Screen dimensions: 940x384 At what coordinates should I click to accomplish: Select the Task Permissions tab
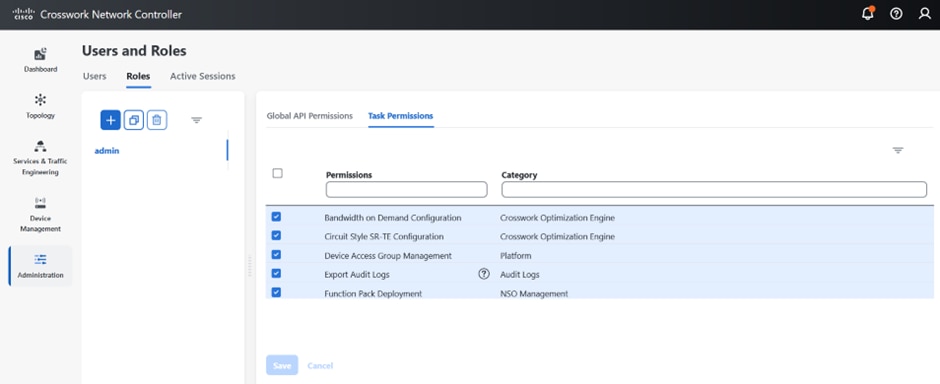pos(400,116)
